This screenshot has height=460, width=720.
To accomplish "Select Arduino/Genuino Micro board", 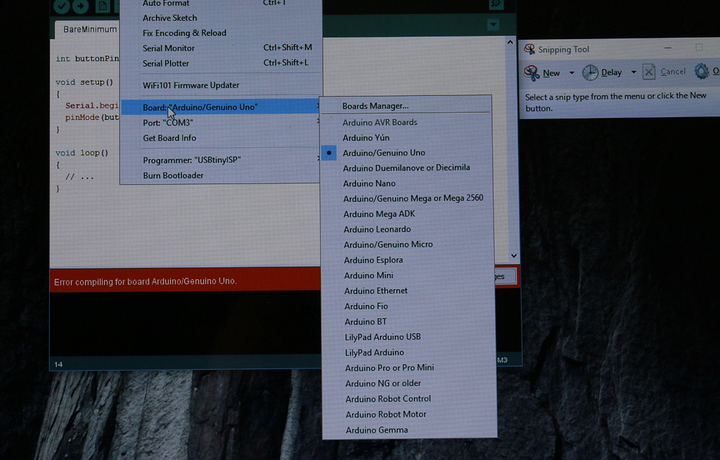I will (x=388, y=245).
